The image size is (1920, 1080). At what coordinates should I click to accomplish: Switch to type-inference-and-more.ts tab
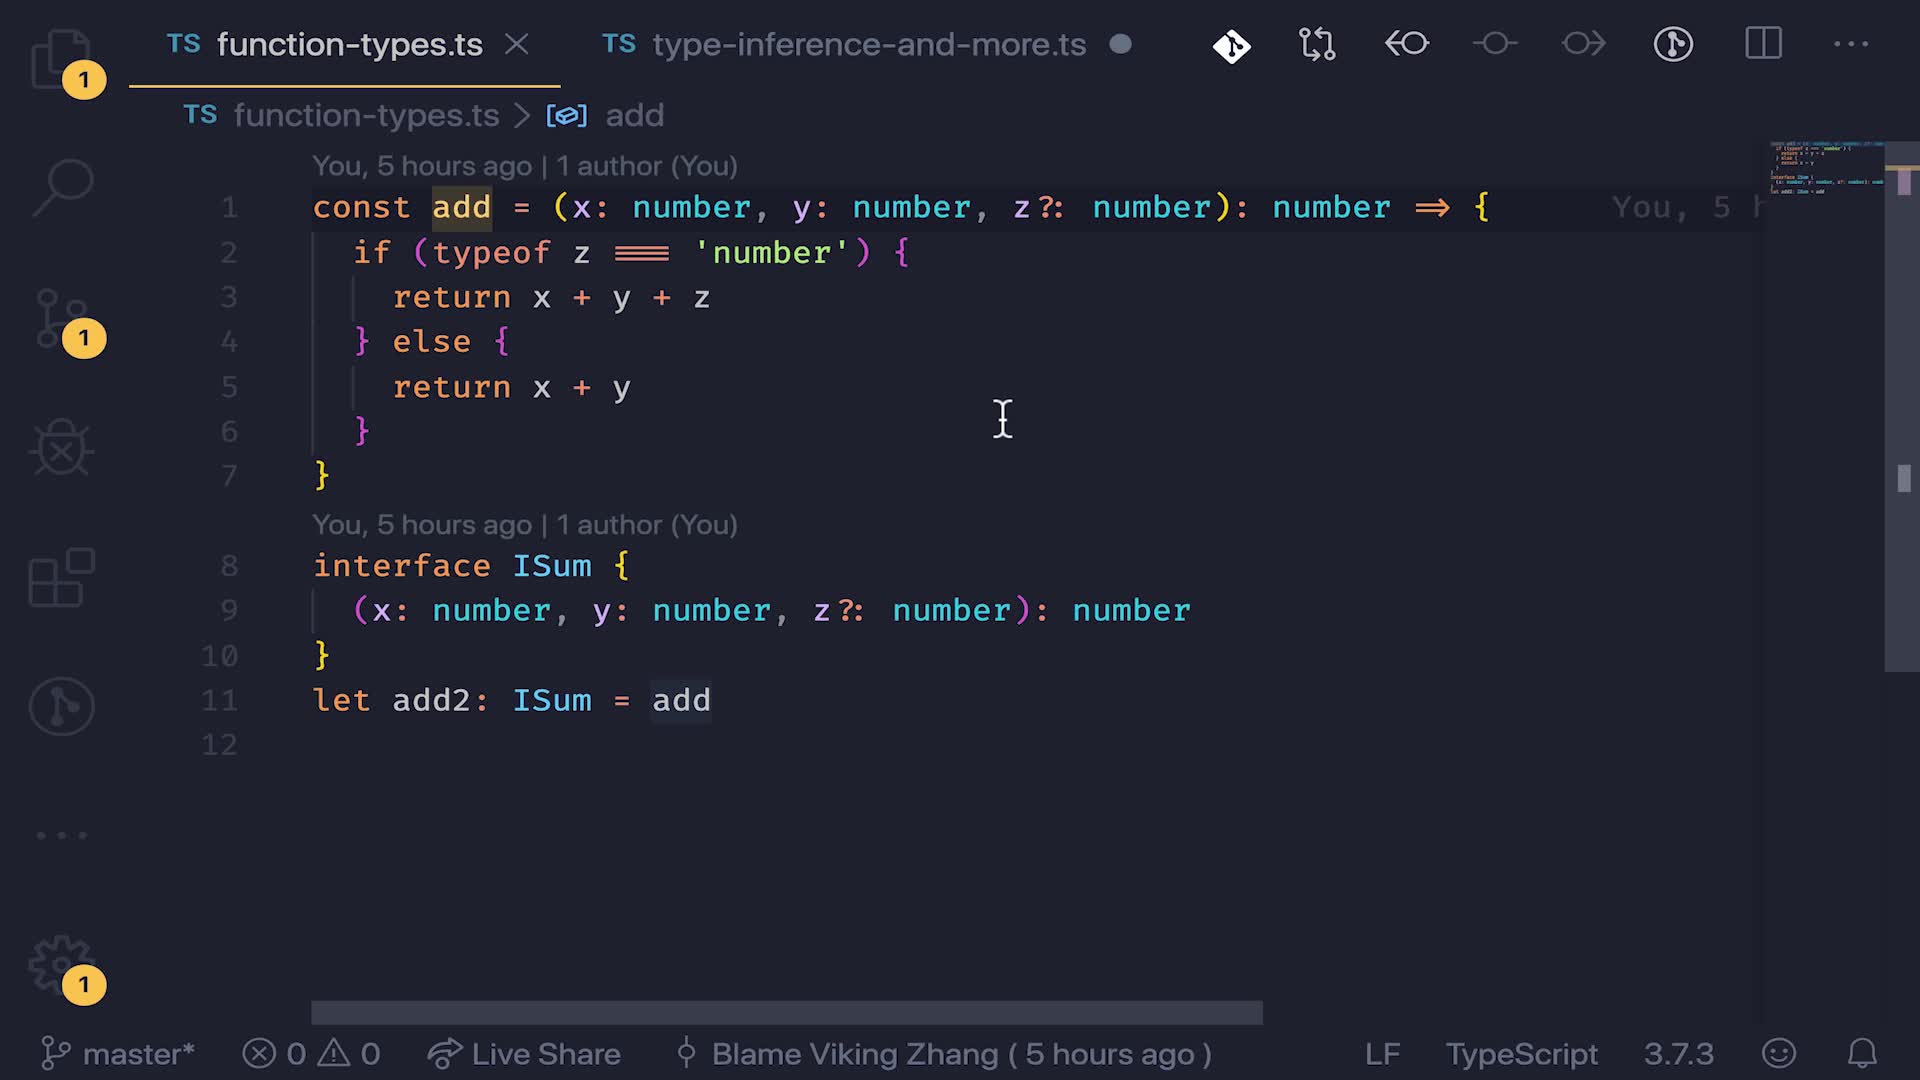(868, 44)
